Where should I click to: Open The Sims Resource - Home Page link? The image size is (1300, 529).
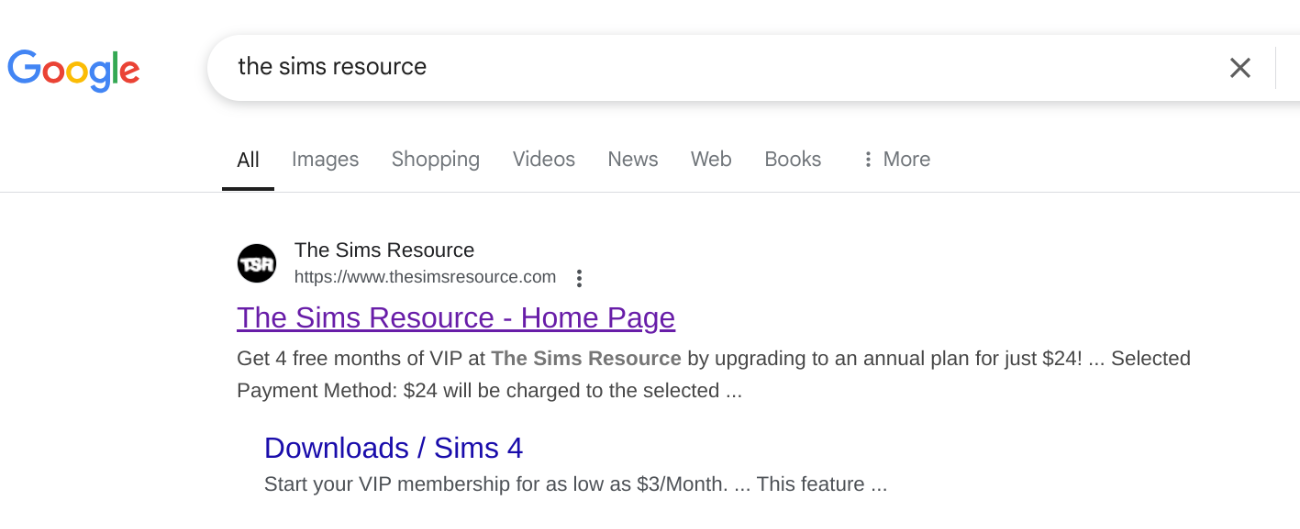tap(455, 318)
